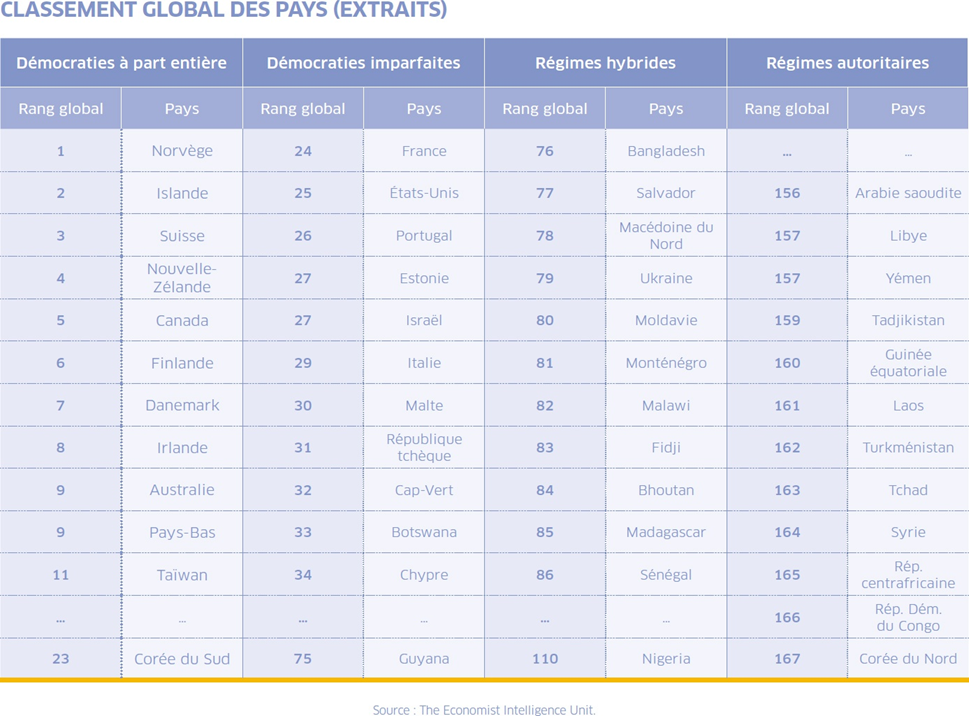Image resolution: width=969 pixels, height=716 pixels.
Task: Click the 'Macédoine du Nord' cell
Action: tap(666, 235)
